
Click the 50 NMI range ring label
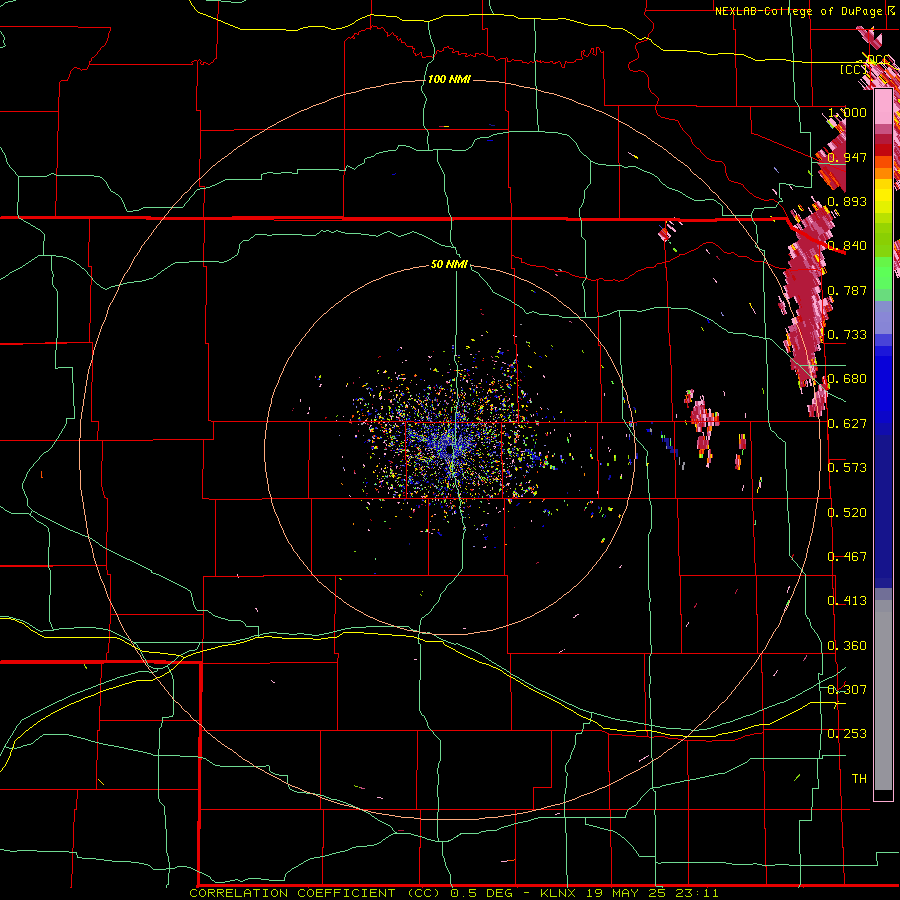pyautogui.click(x=449, y=264)
